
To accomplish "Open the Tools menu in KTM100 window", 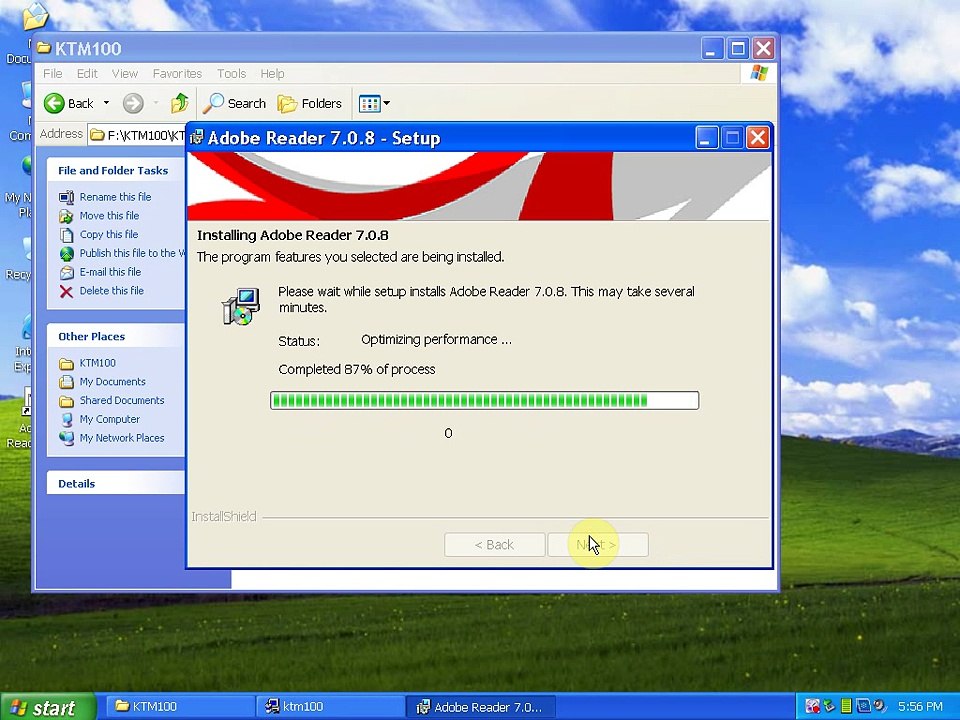I will (x=231, y=73).
